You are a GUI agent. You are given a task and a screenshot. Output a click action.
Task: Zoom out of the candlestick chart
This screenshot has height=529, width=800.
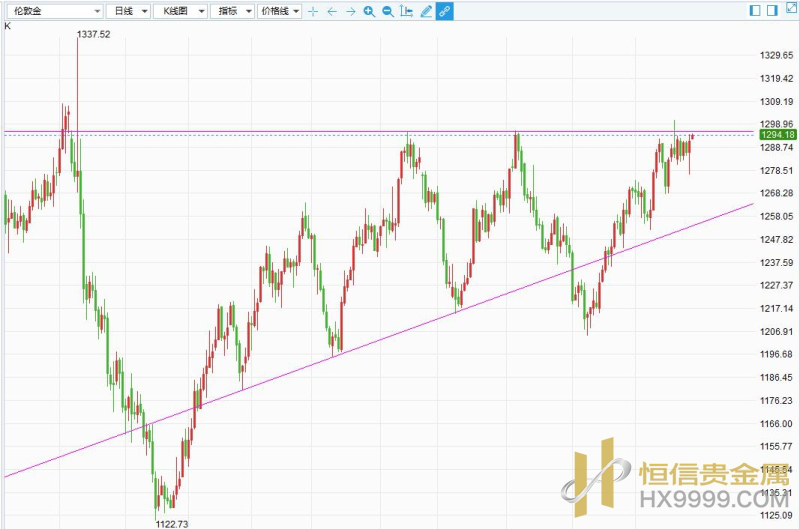tap(387, 11)
